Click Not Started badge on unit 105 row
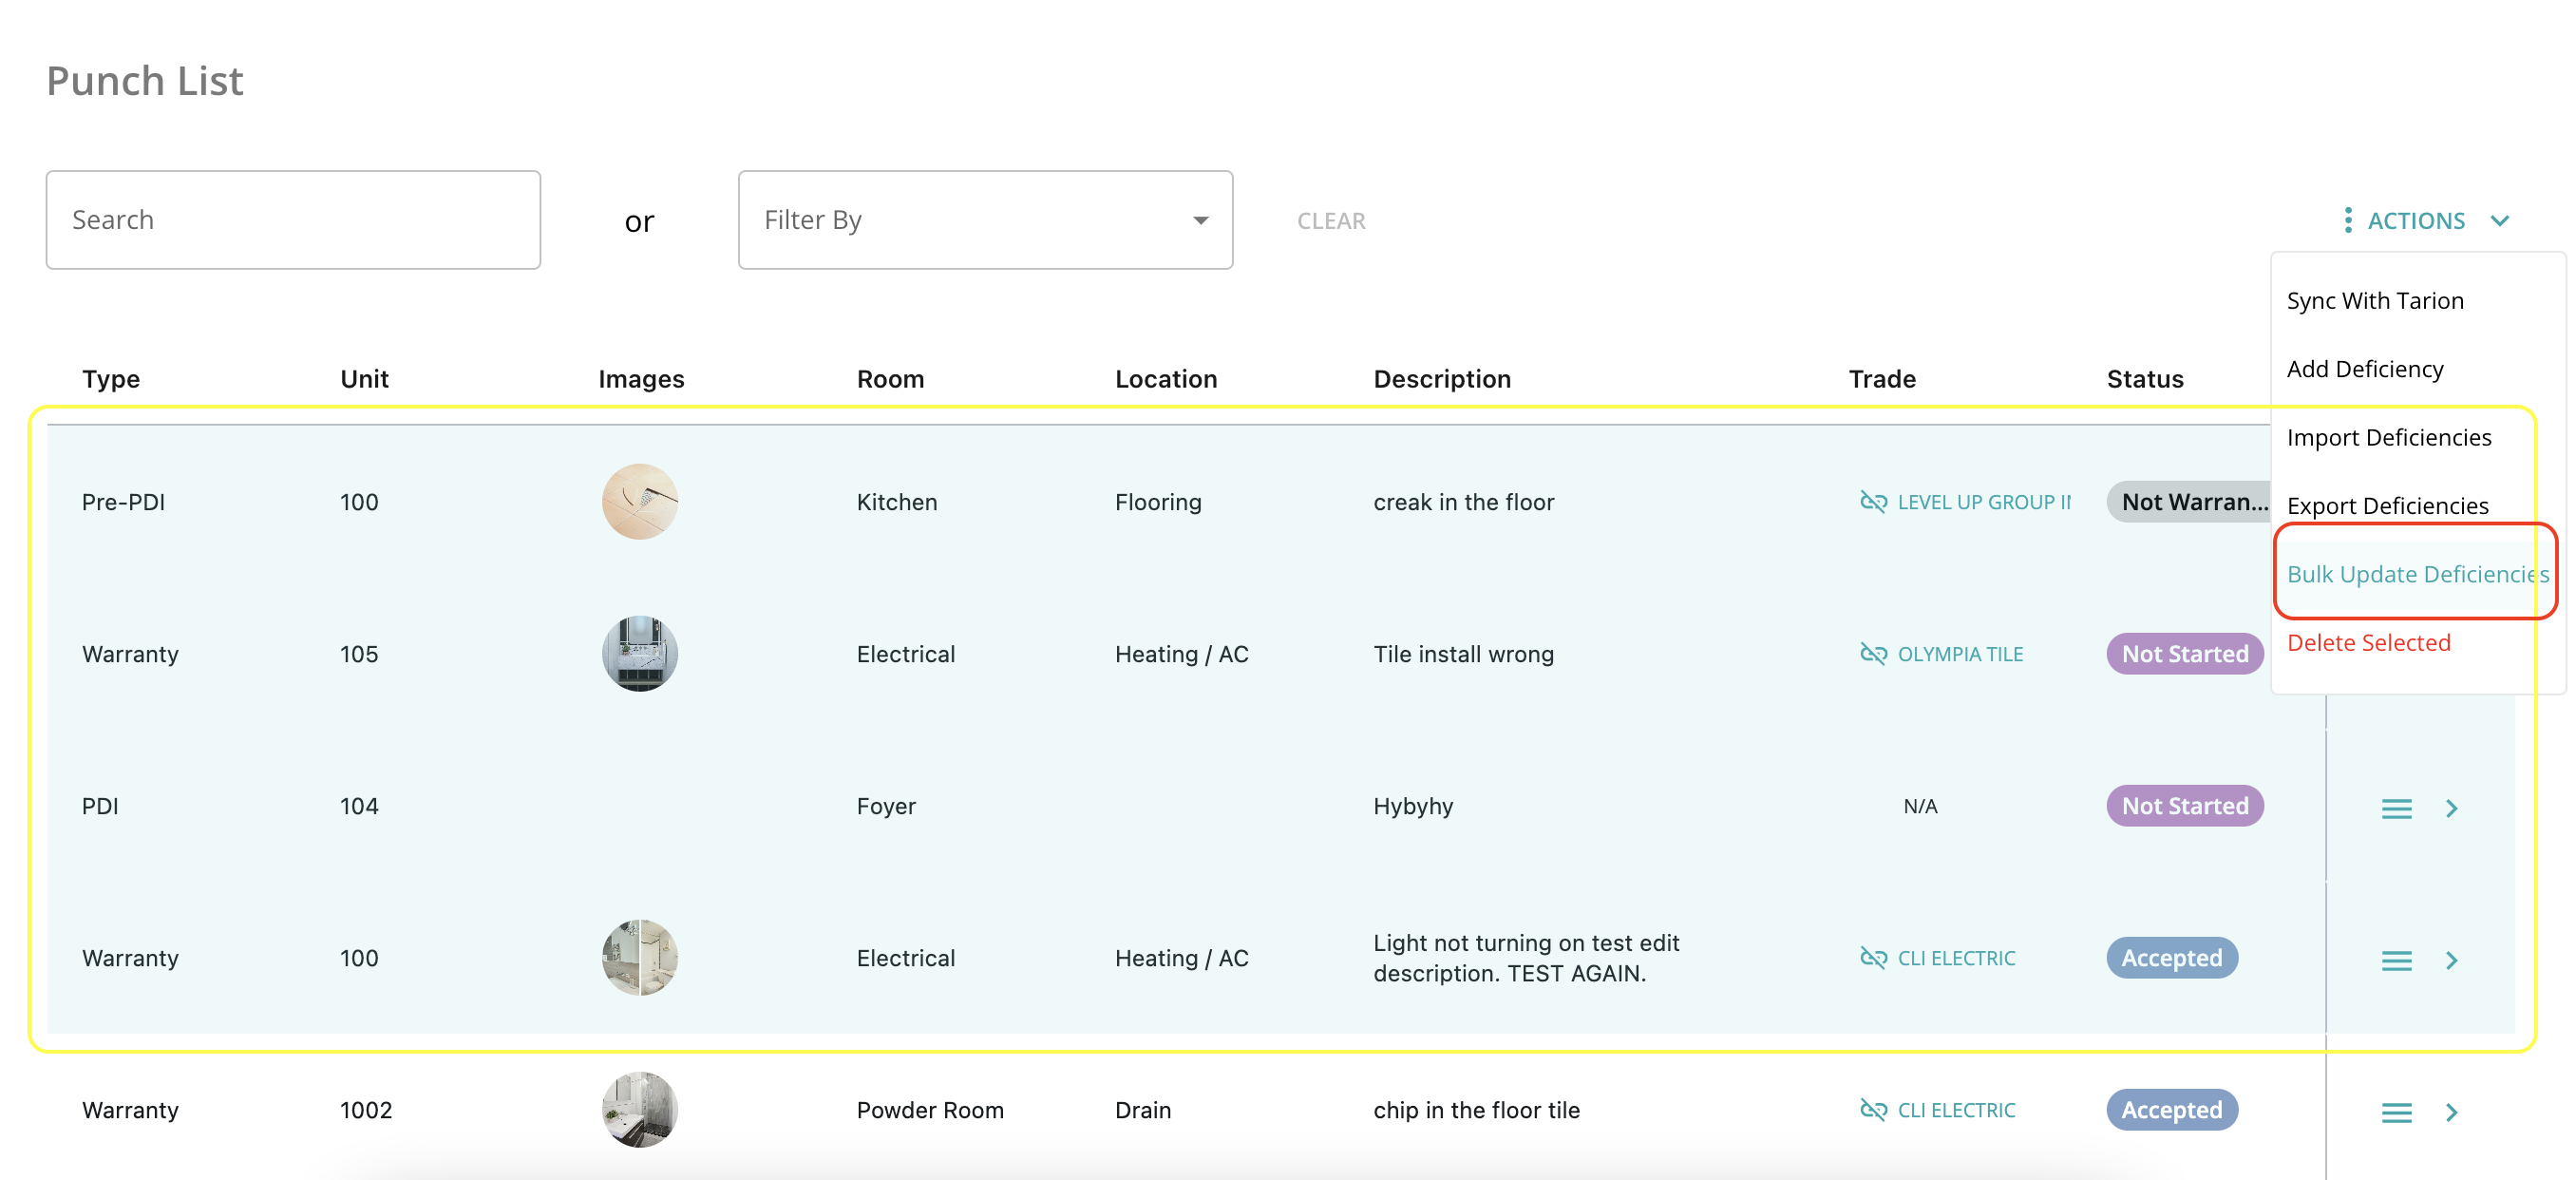The image size is (2576, 1180). point(2185,654)
